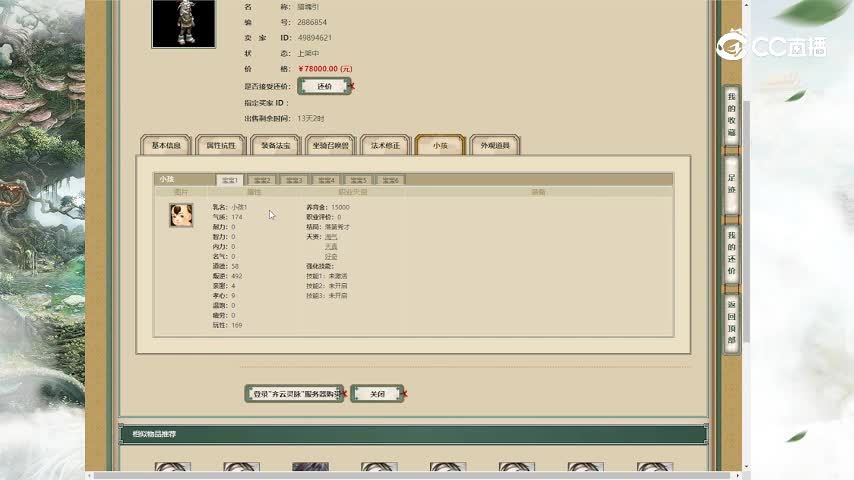
Task: Click the character sprite image at top
Action: pos(183,23)
